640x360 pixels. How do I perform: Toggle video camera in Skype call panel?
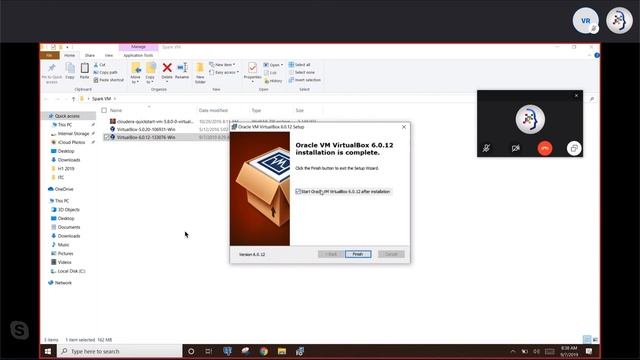[516, 148]
